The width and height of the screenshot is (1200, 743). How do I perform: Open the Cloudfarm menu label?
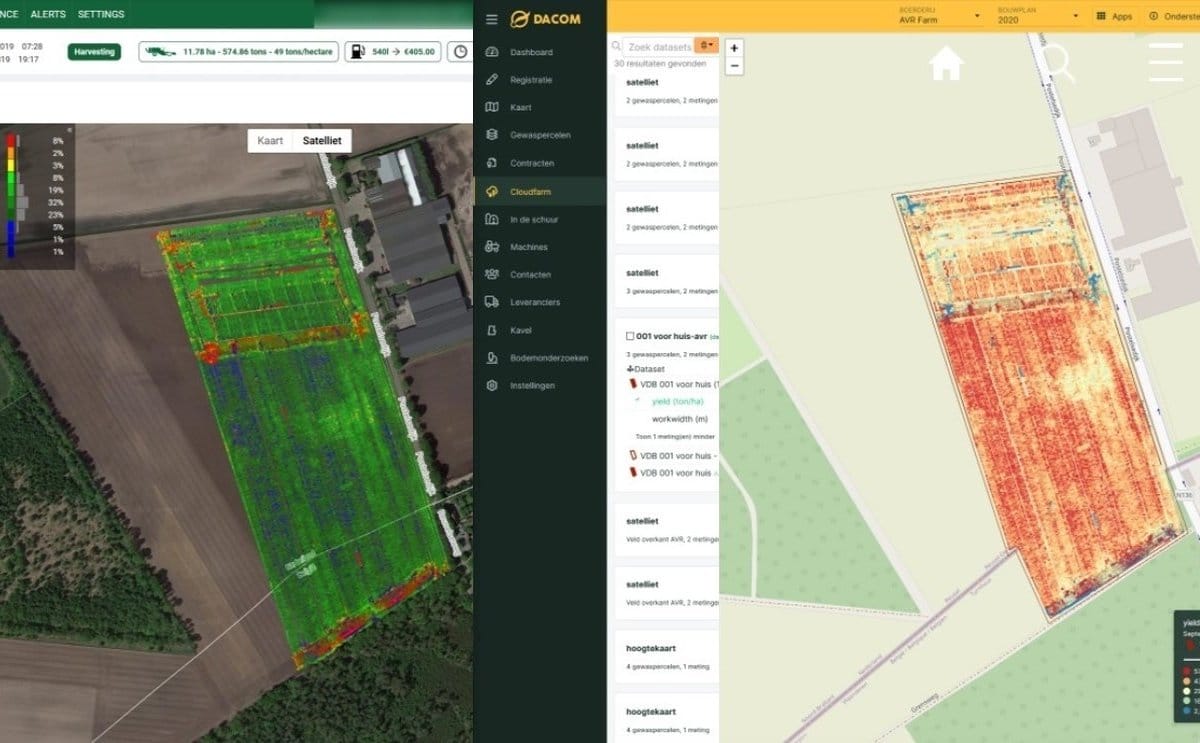[530, 191]
